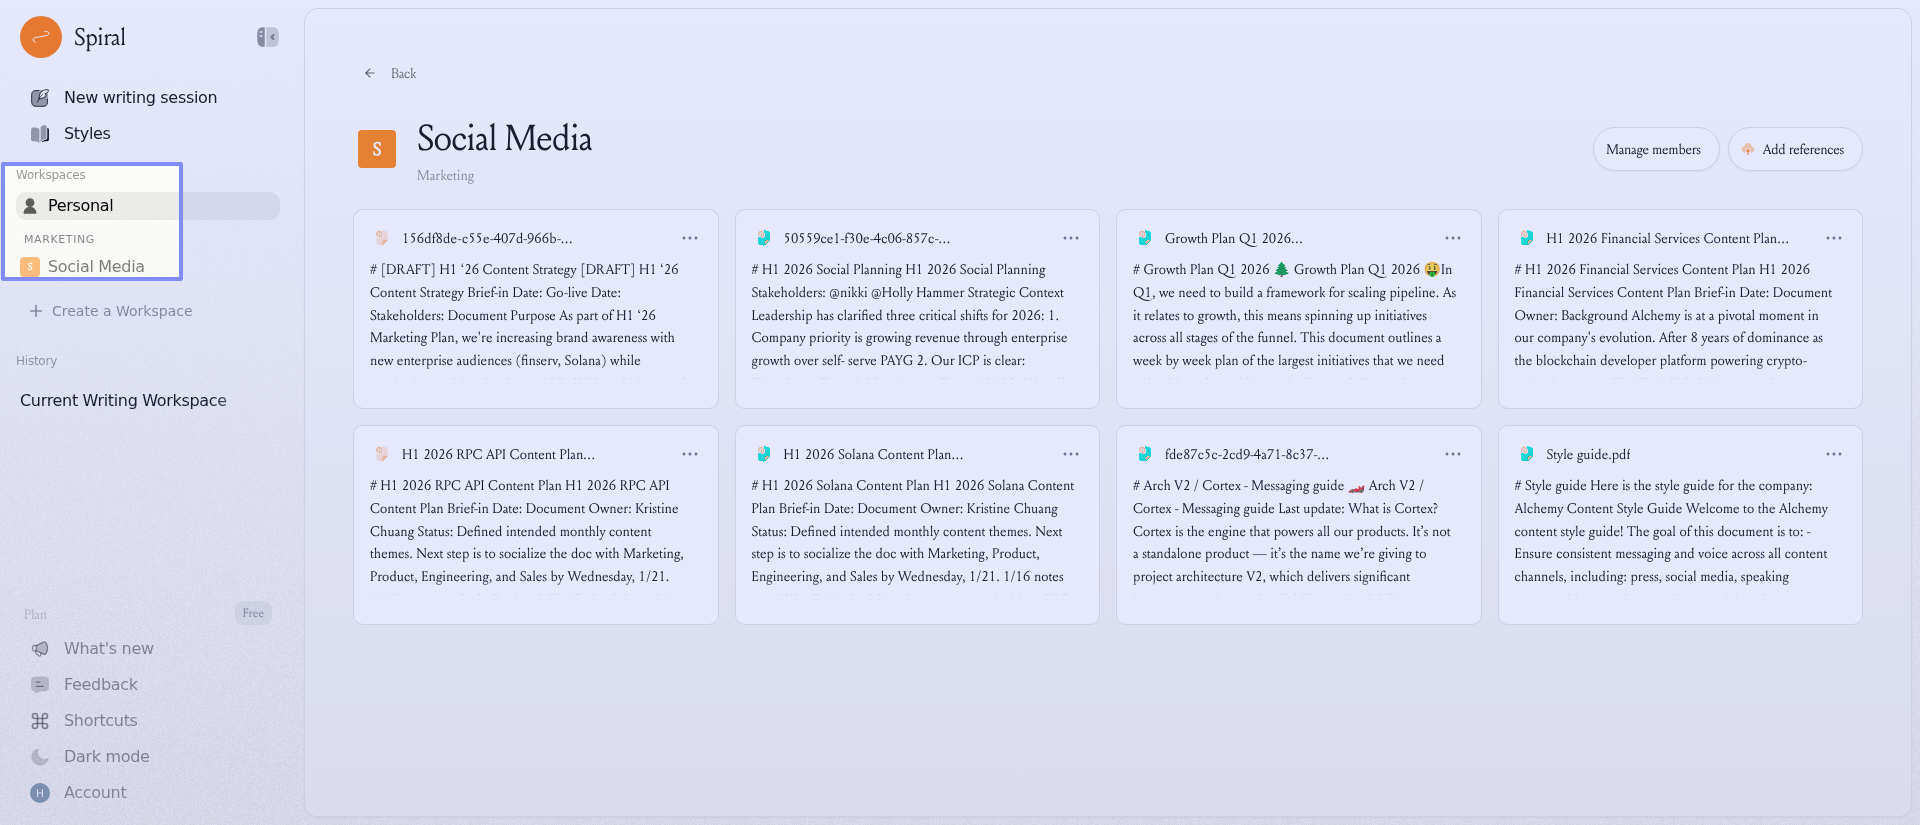The width and height of the screenshot is (1920, 825).
Task: Collapse the sidebar panel
Action: [267, 37]
